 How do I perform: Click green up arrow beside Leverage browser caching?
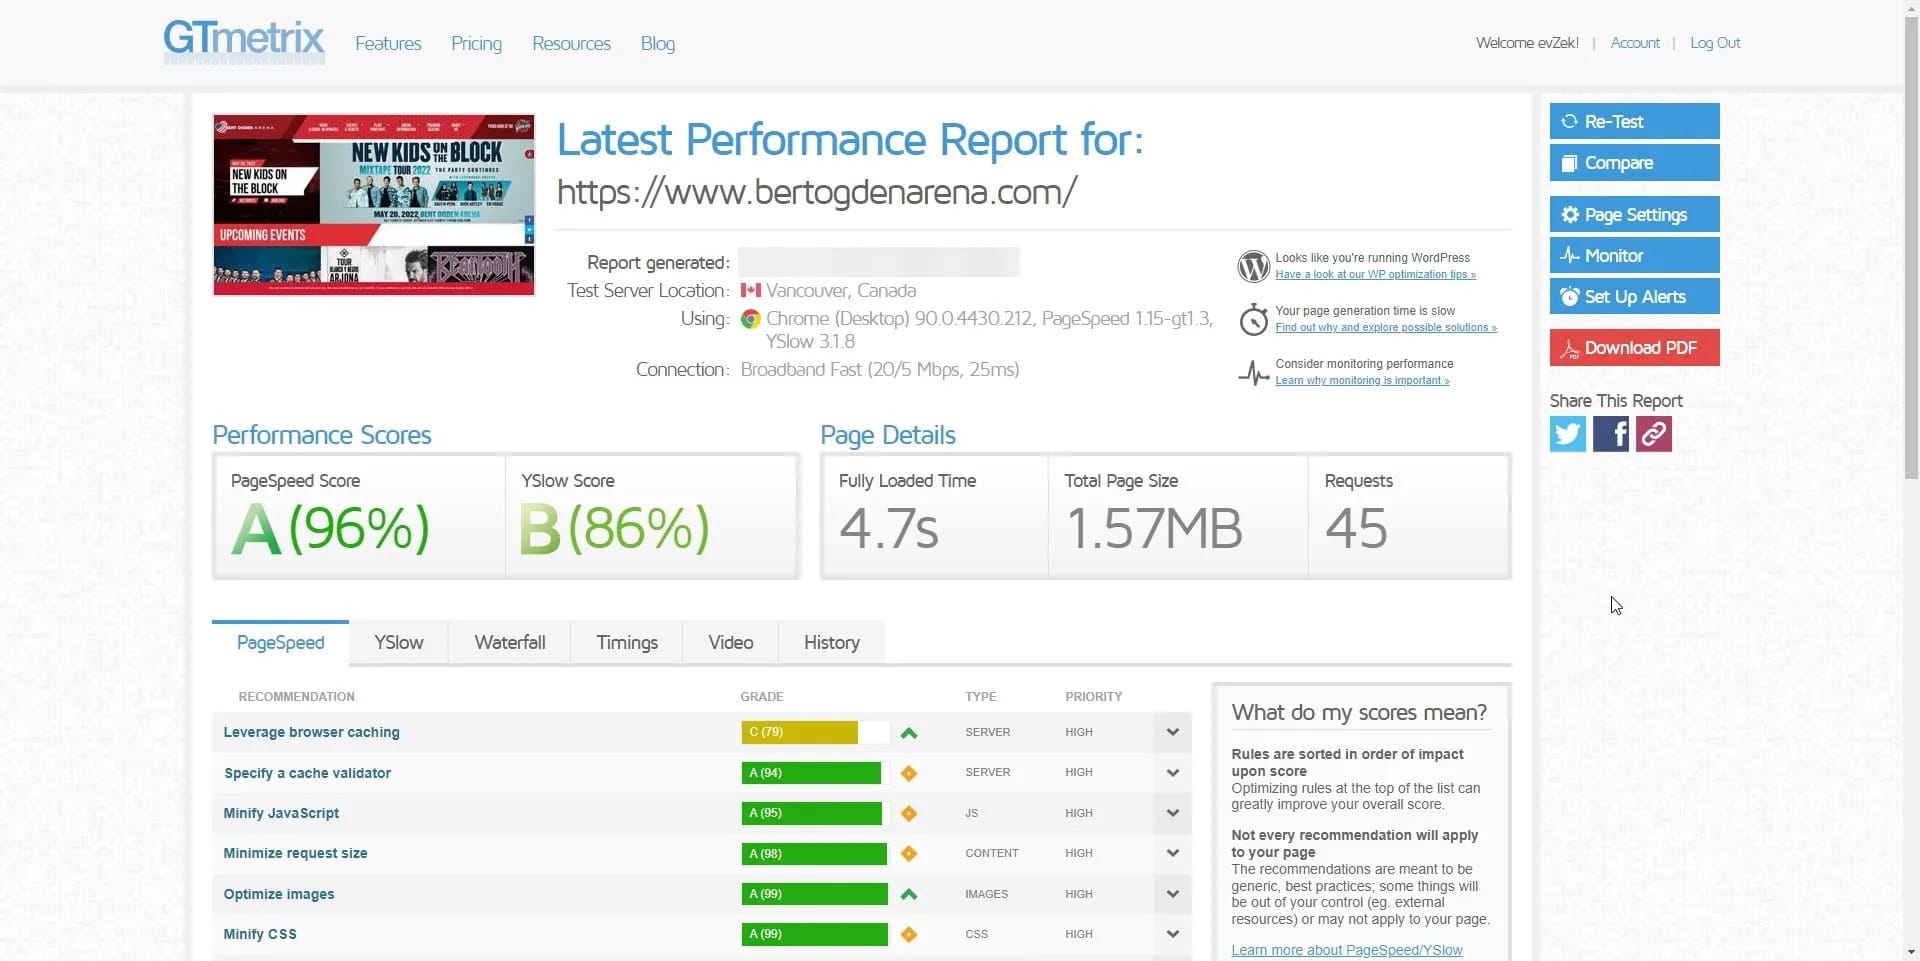[908, 733]
